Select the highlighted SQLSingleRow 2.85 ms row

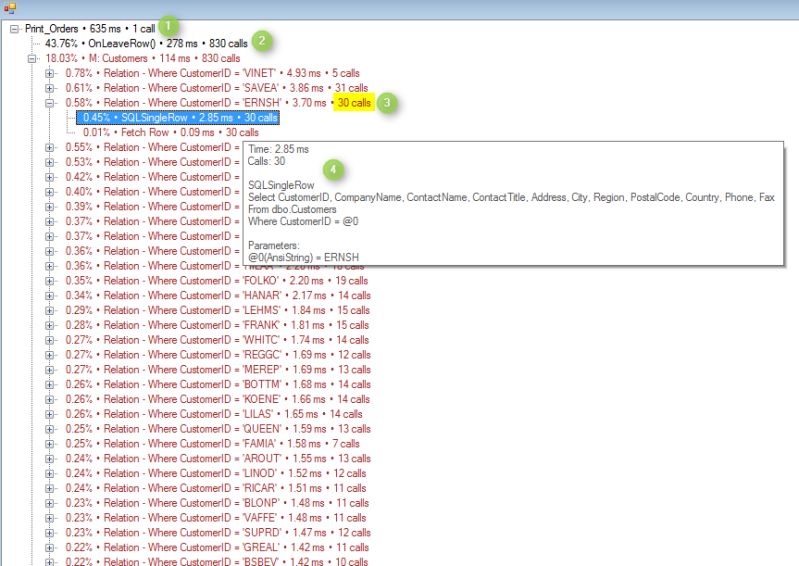click(178, 118)
